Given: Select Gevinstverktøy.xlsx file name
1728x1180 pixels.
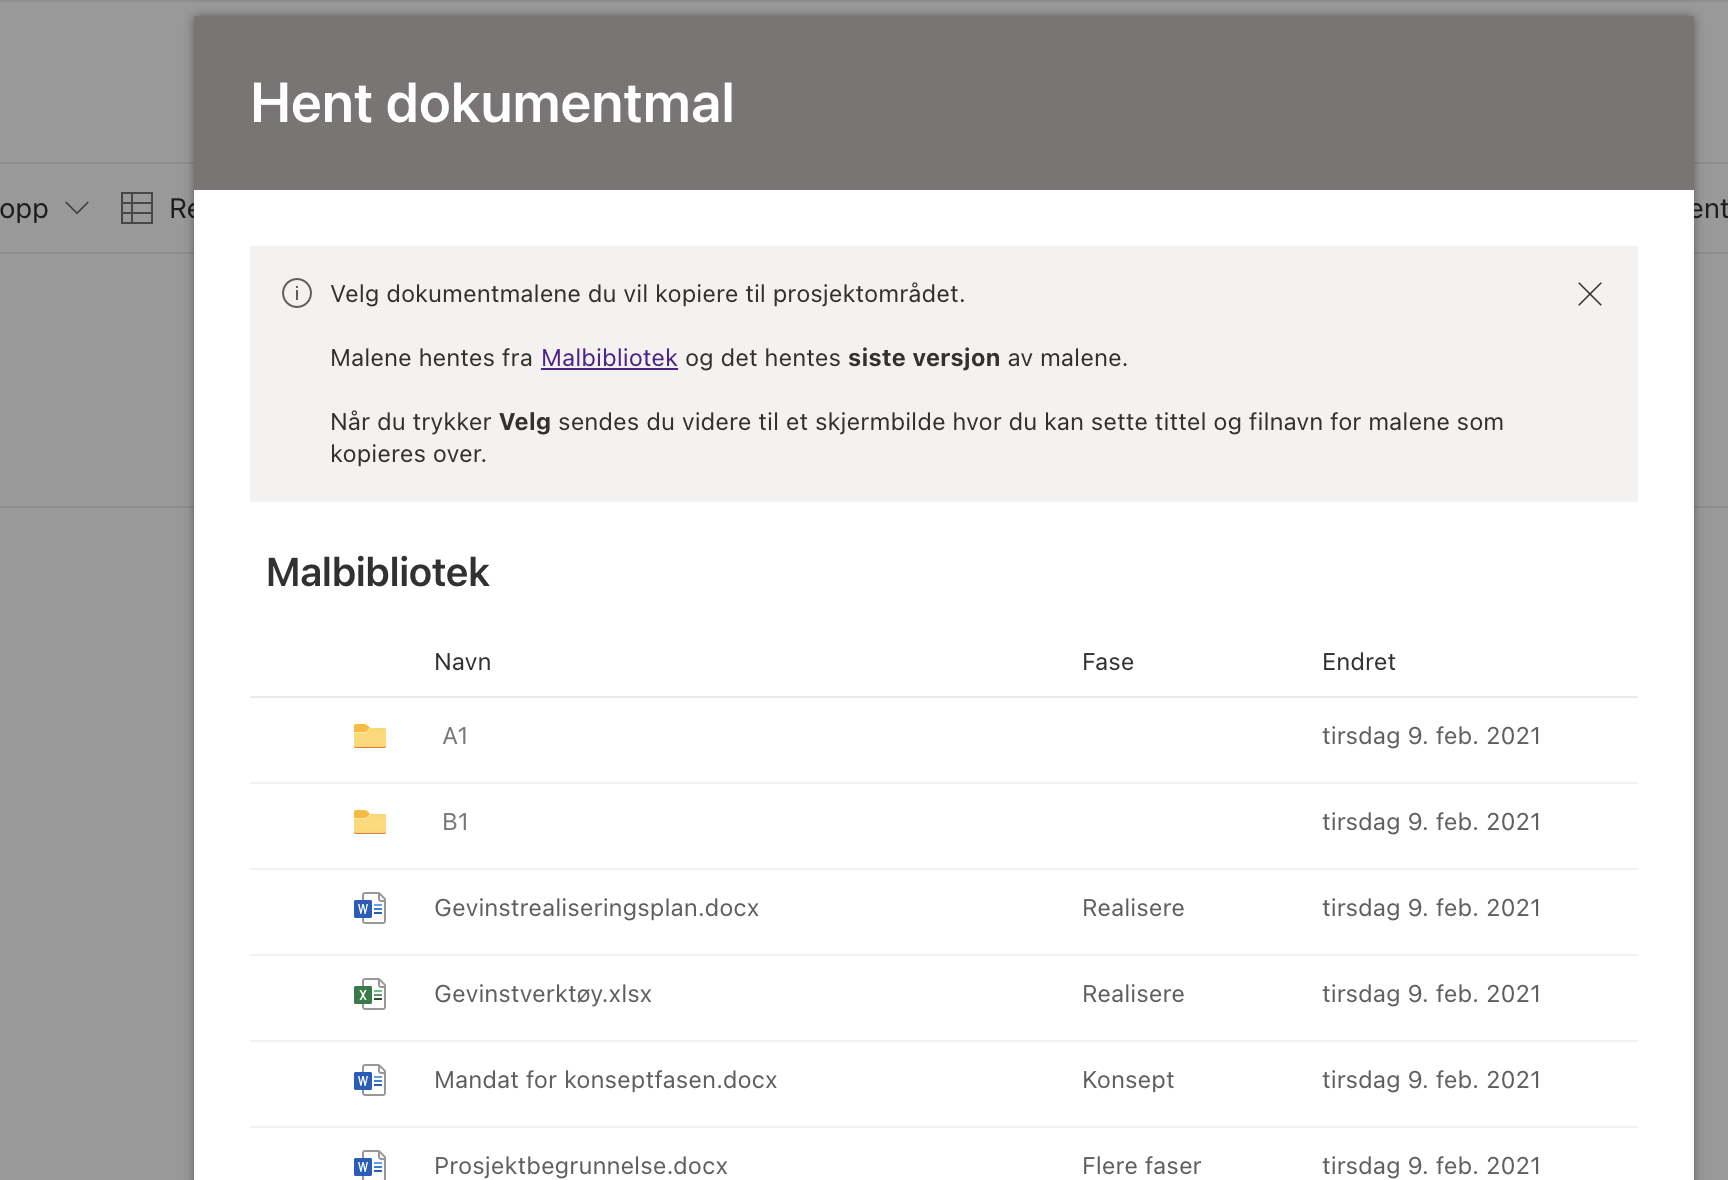Looking at the screenshot, I should pyautogui.click(x=543, y=994).
